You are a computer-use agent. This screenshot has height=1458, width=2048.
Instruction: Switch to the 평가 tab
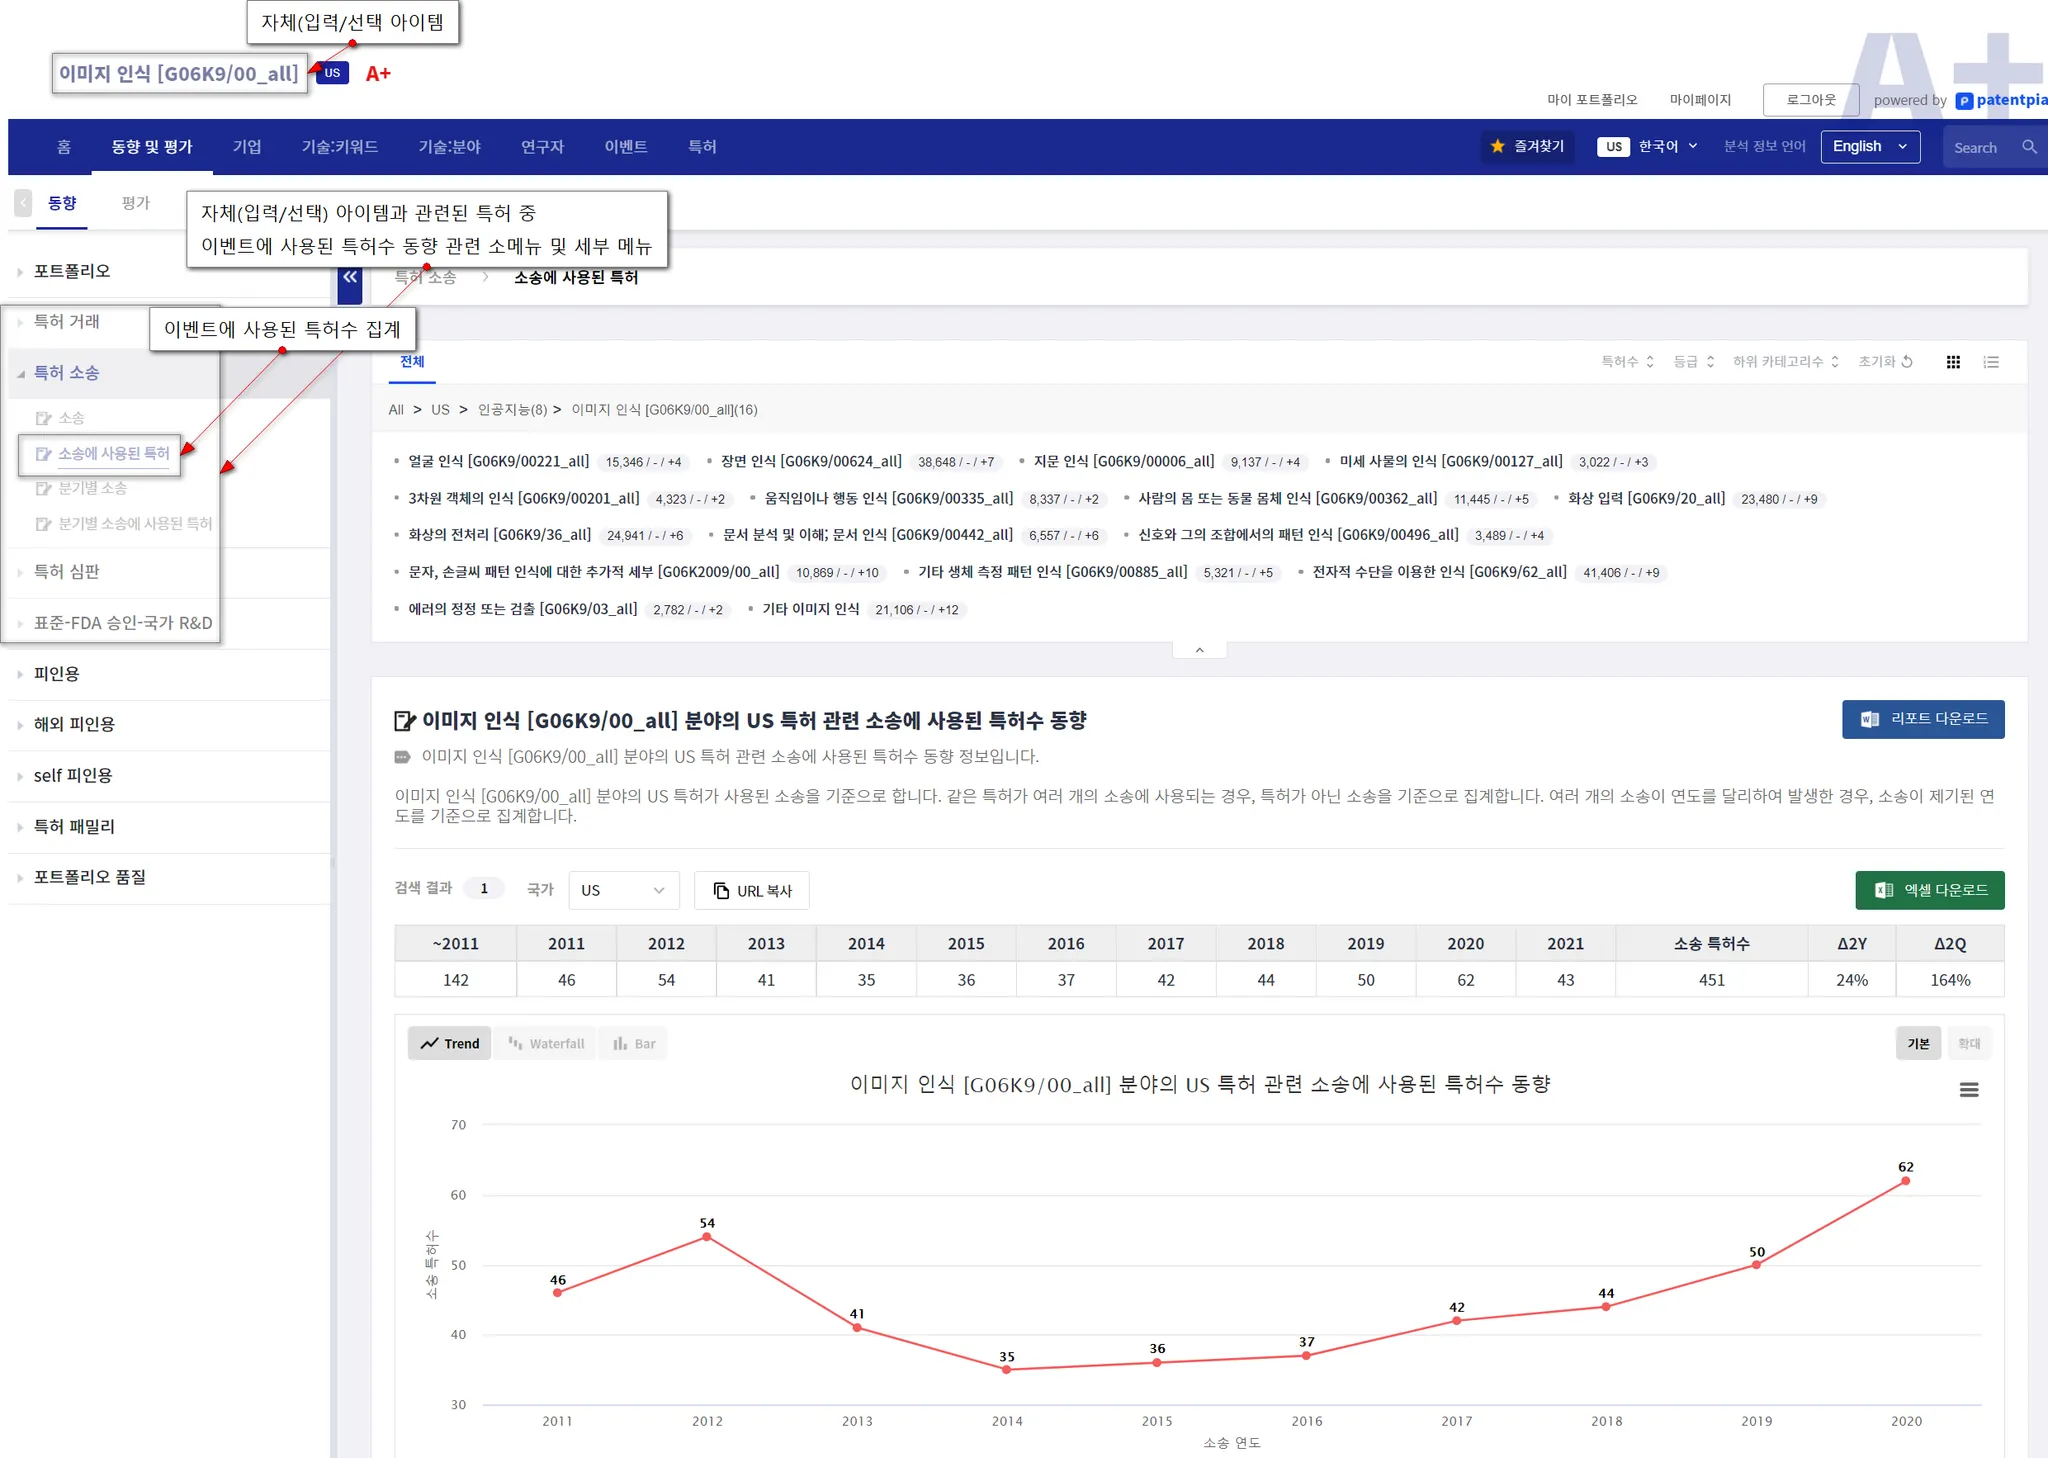(135, 203)
